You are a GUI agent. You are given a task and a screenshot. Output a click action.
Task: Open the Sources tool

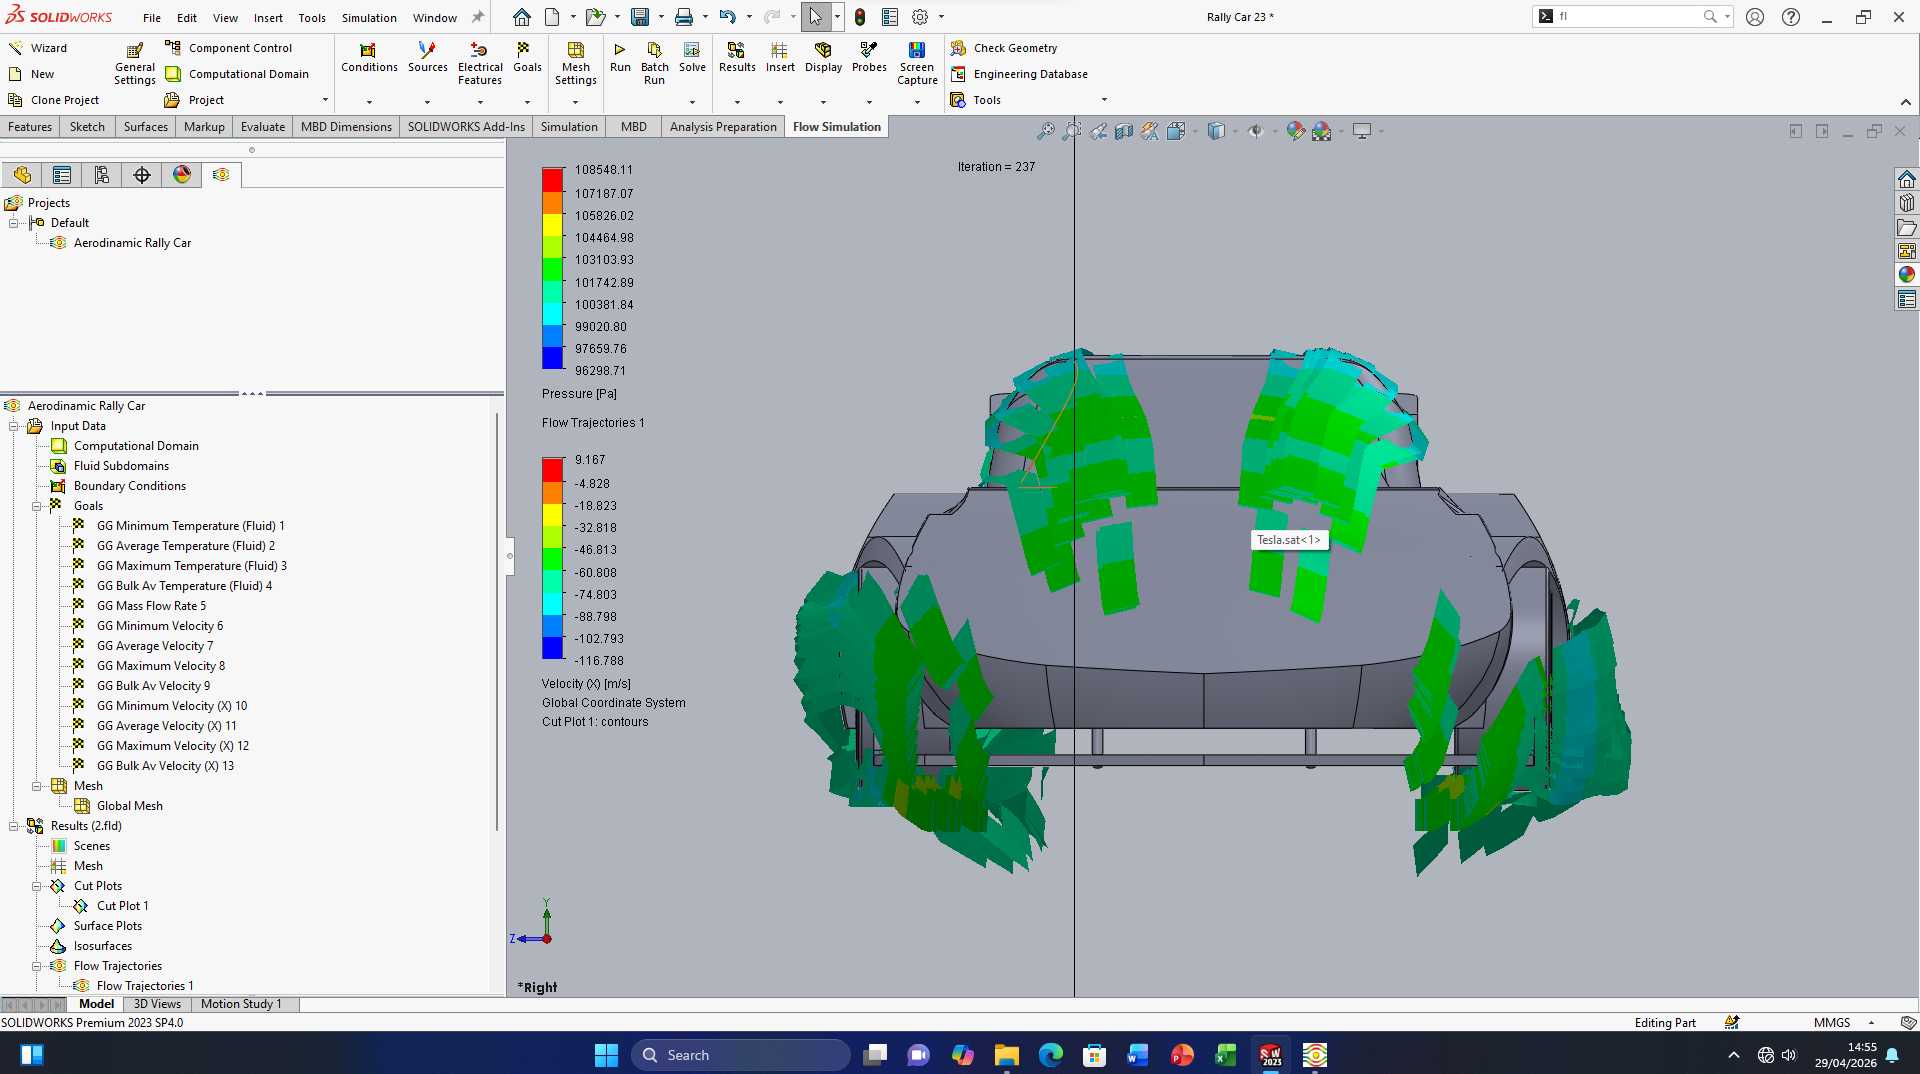[427, 57]
